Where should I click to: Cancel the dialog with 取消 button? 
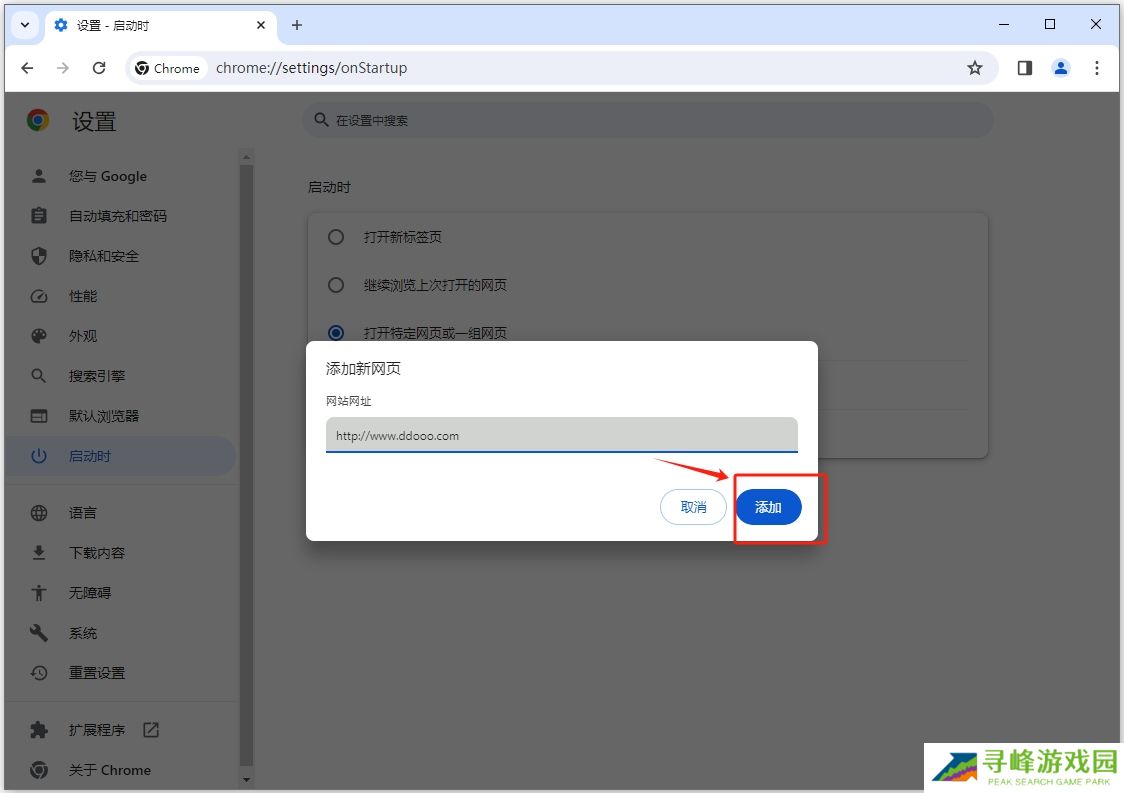tap(693, 507)
